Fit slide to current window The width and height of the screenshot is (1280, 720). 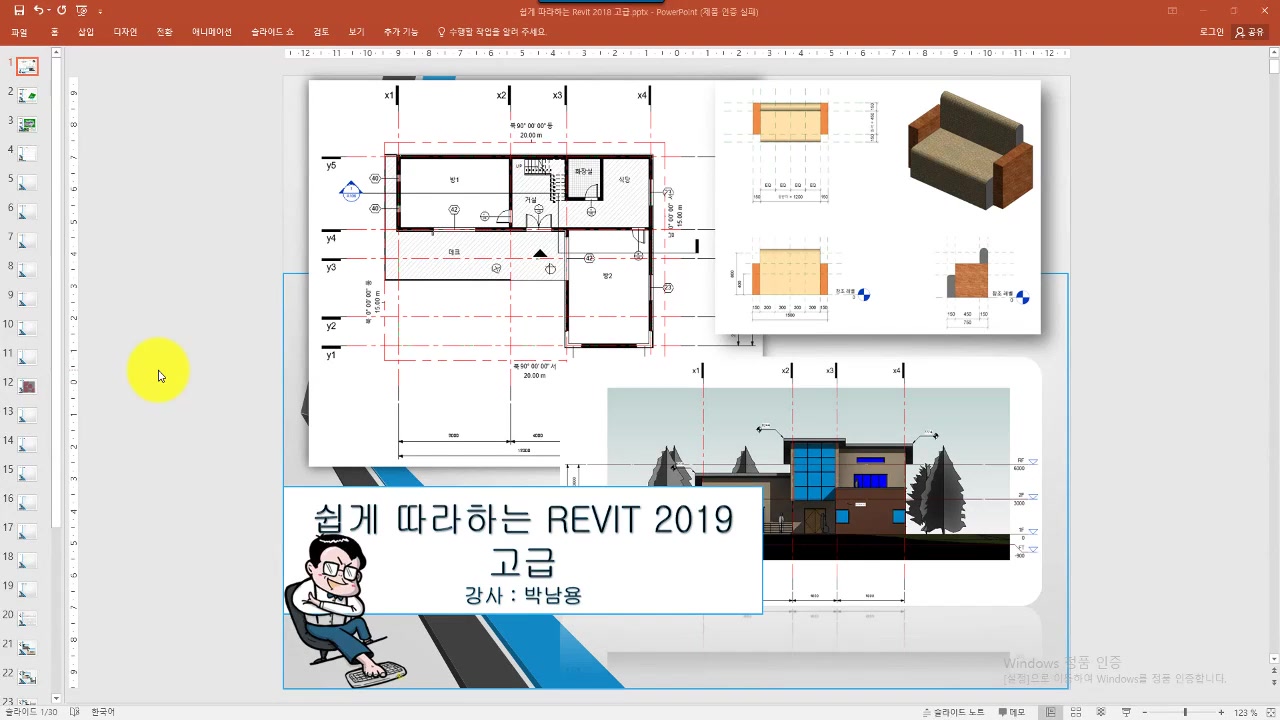(1271, 712)
